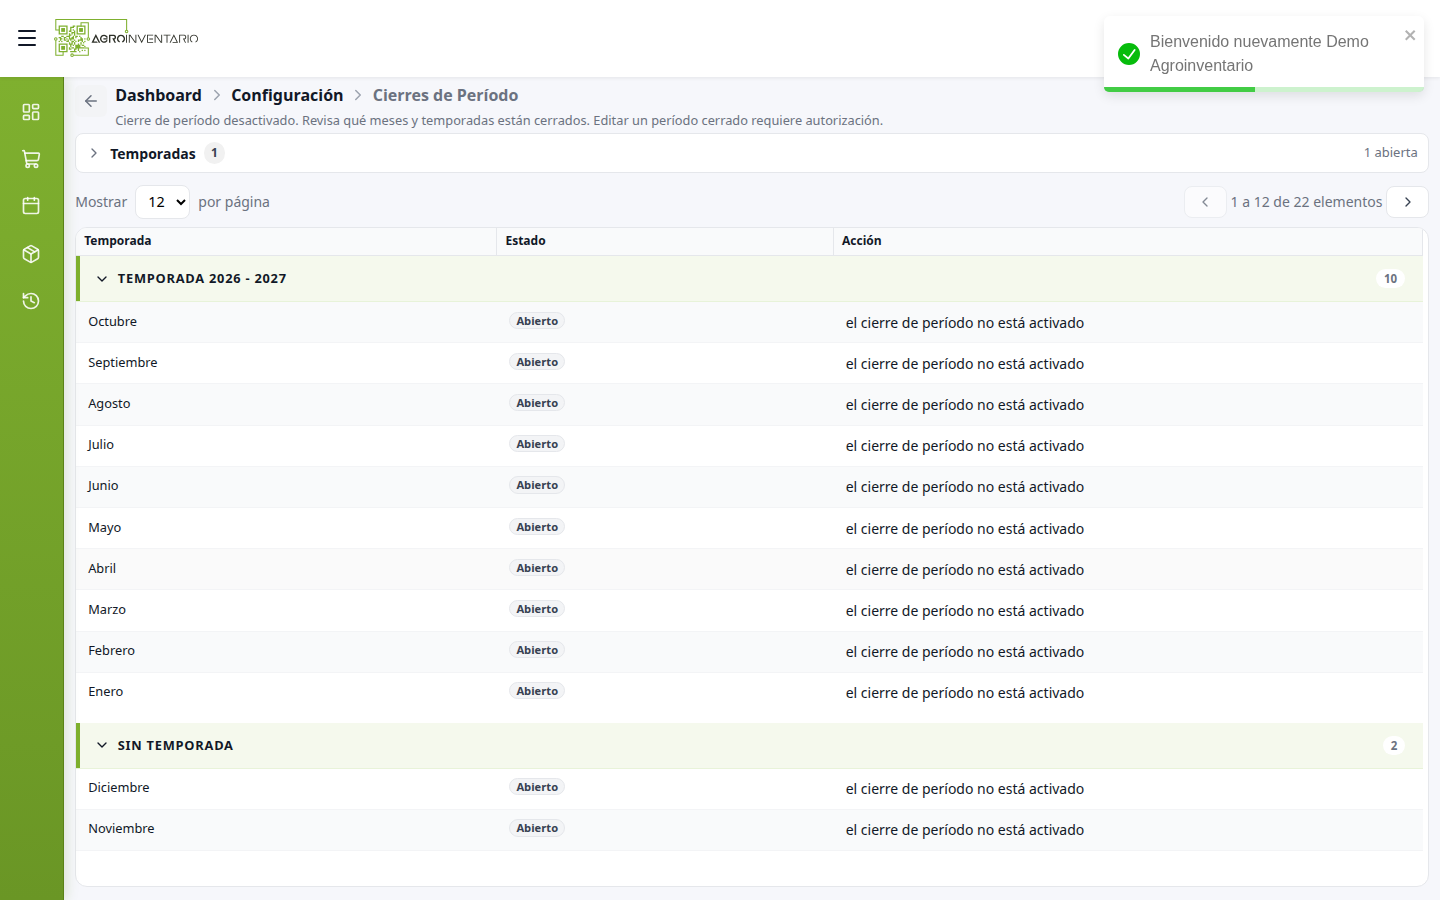Viewport: 1440px width, 900px height.
Task: Dismiss the welcome notification
Action: click(x=1410, y=35)
